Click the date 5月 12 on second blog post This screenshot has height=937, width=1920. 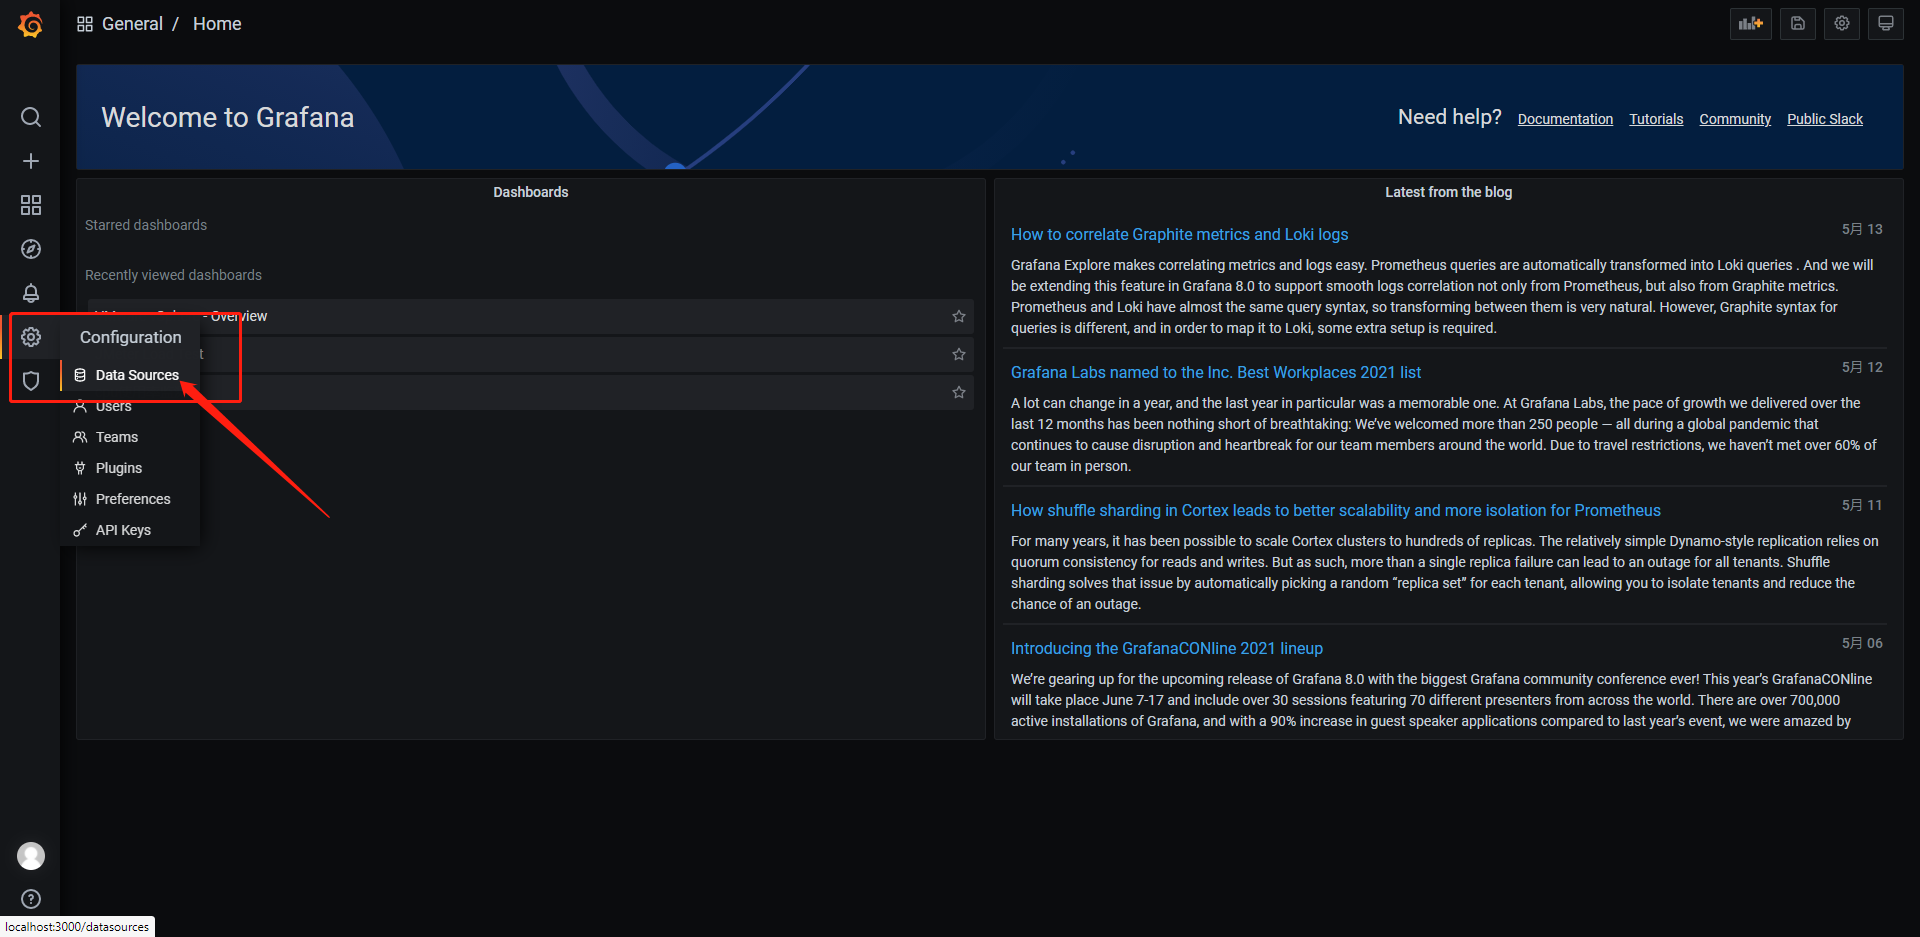[1862, 367]
